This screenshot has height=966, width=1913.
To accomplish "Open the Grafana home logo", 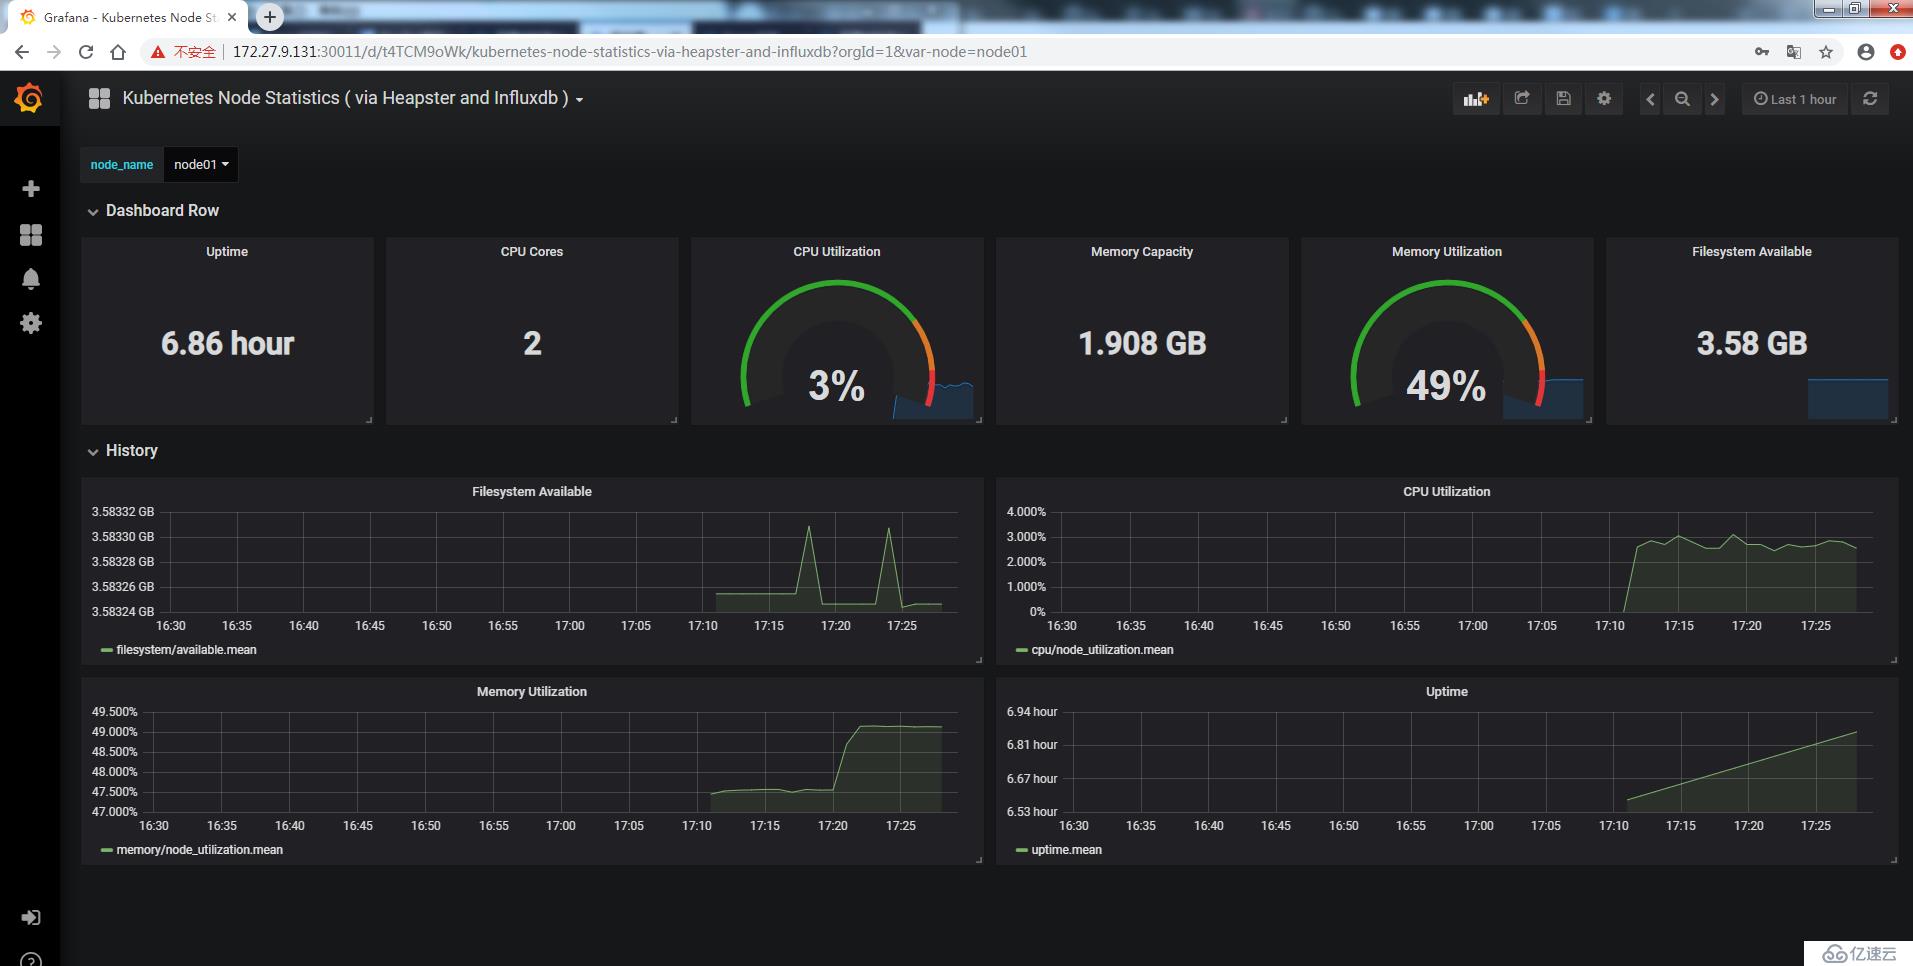I will coord(29,98).
